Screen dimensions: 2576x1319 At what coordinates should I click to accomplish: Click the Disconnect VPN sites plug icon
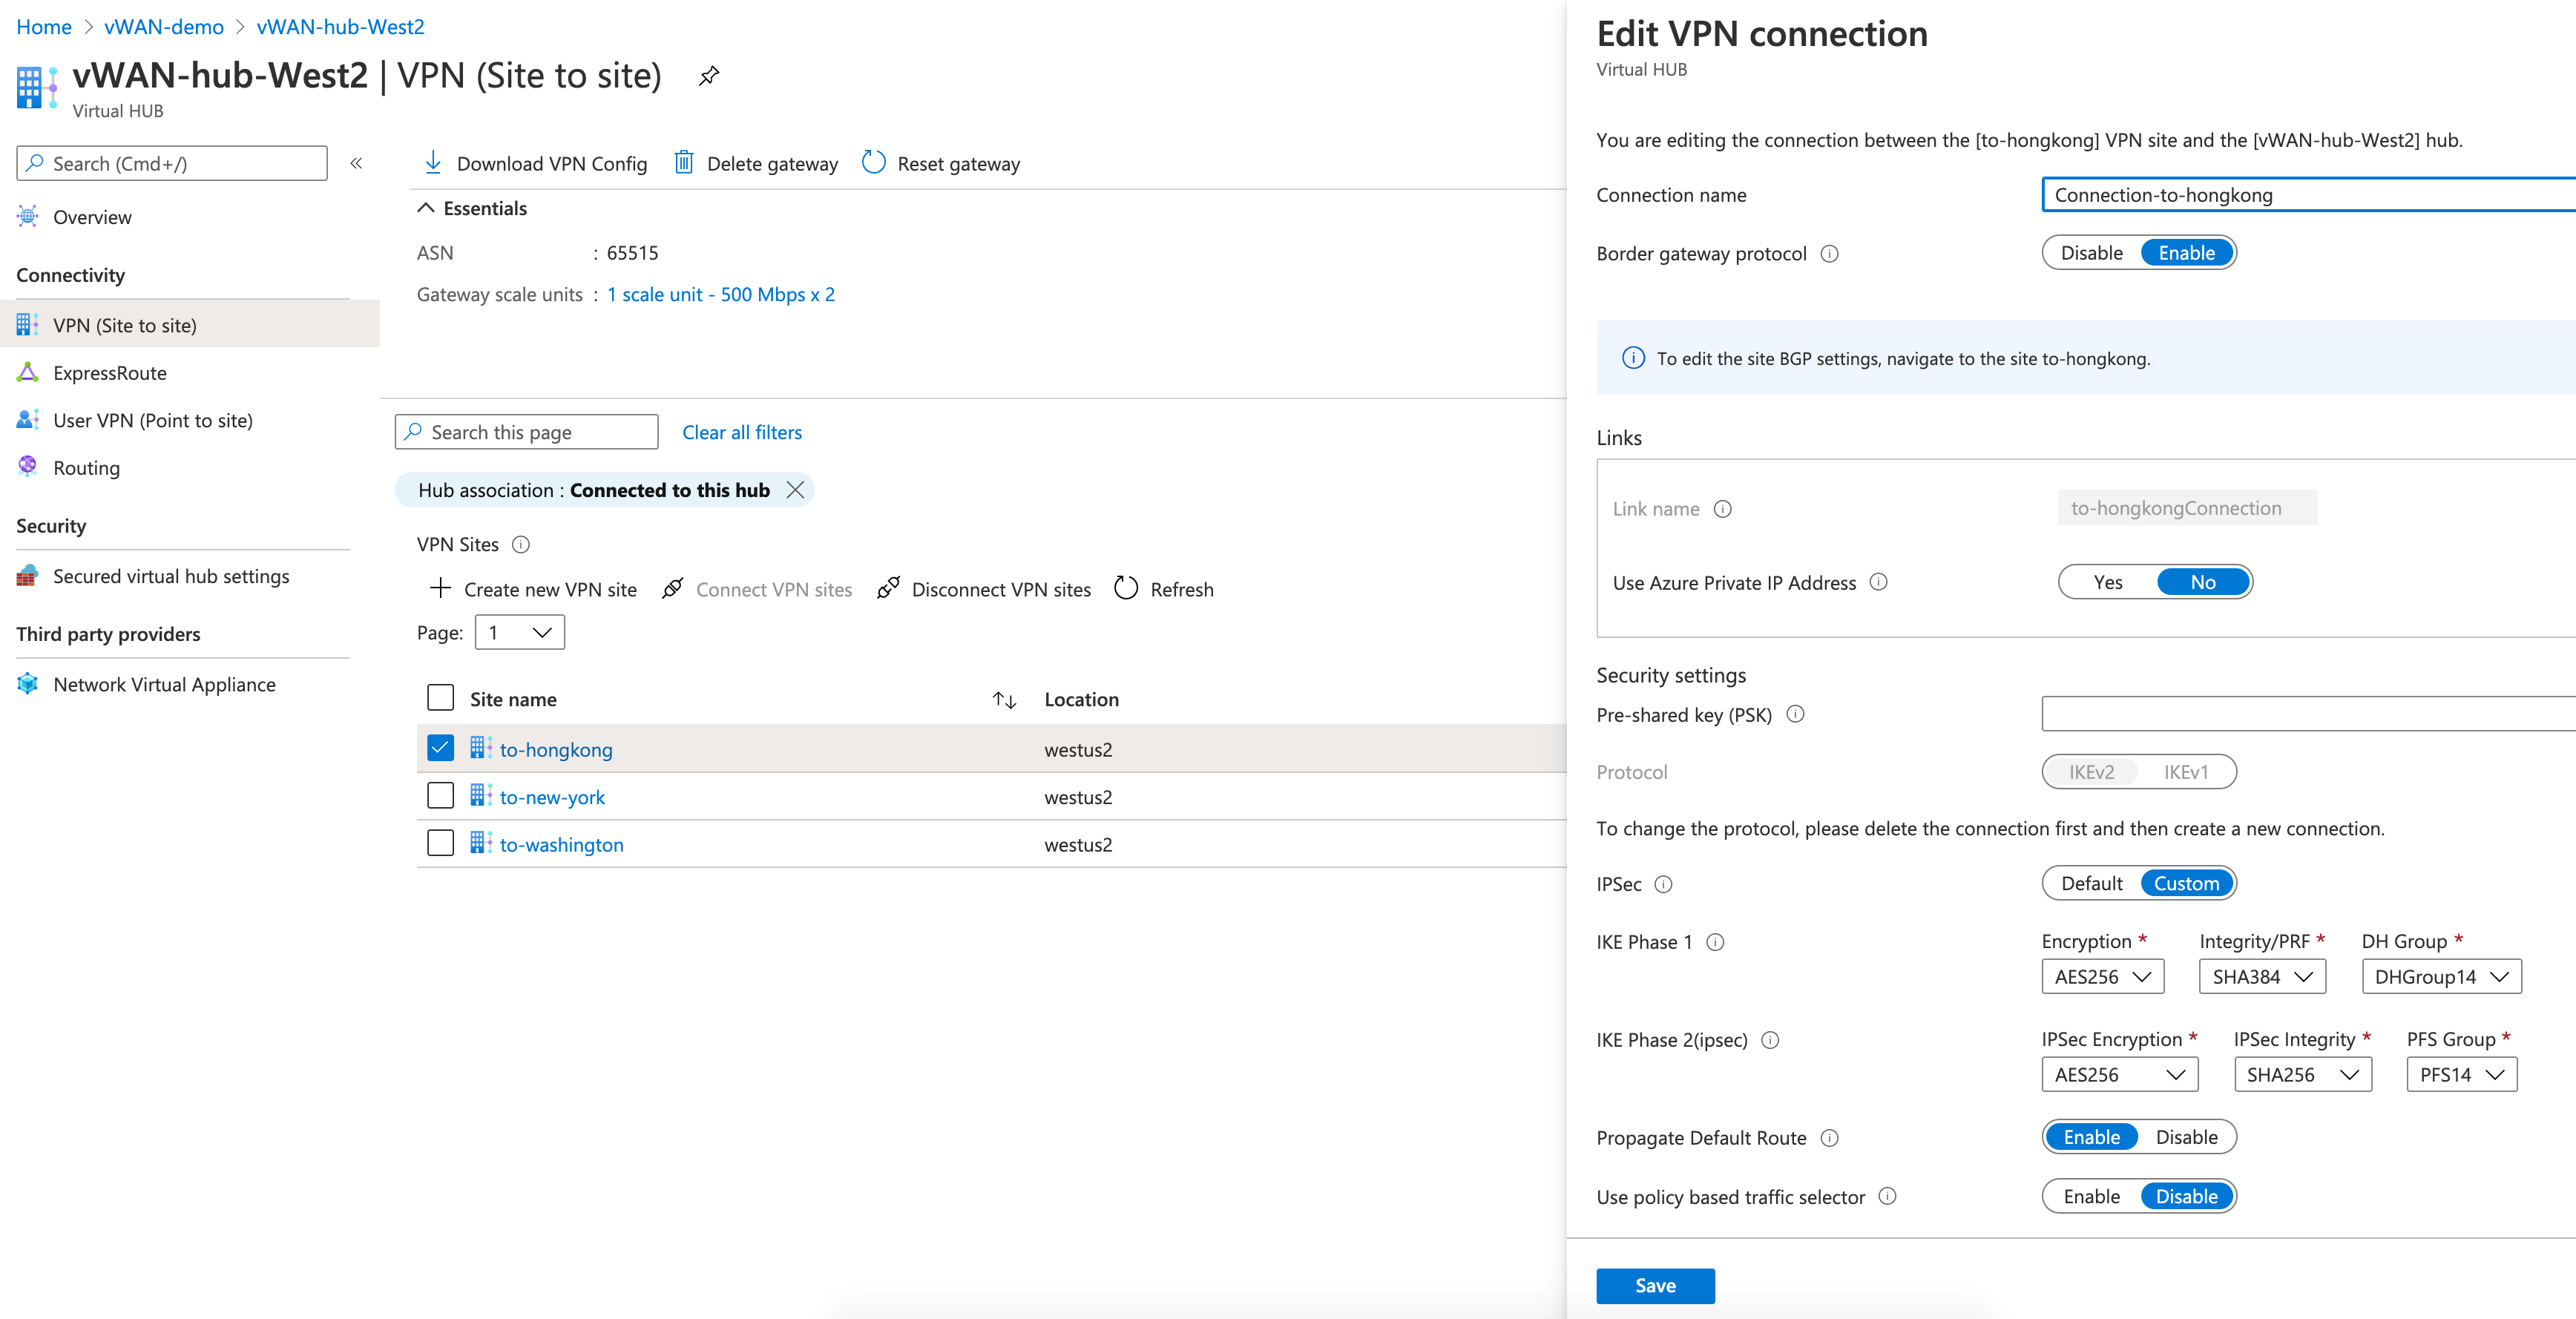coord(888,588)
